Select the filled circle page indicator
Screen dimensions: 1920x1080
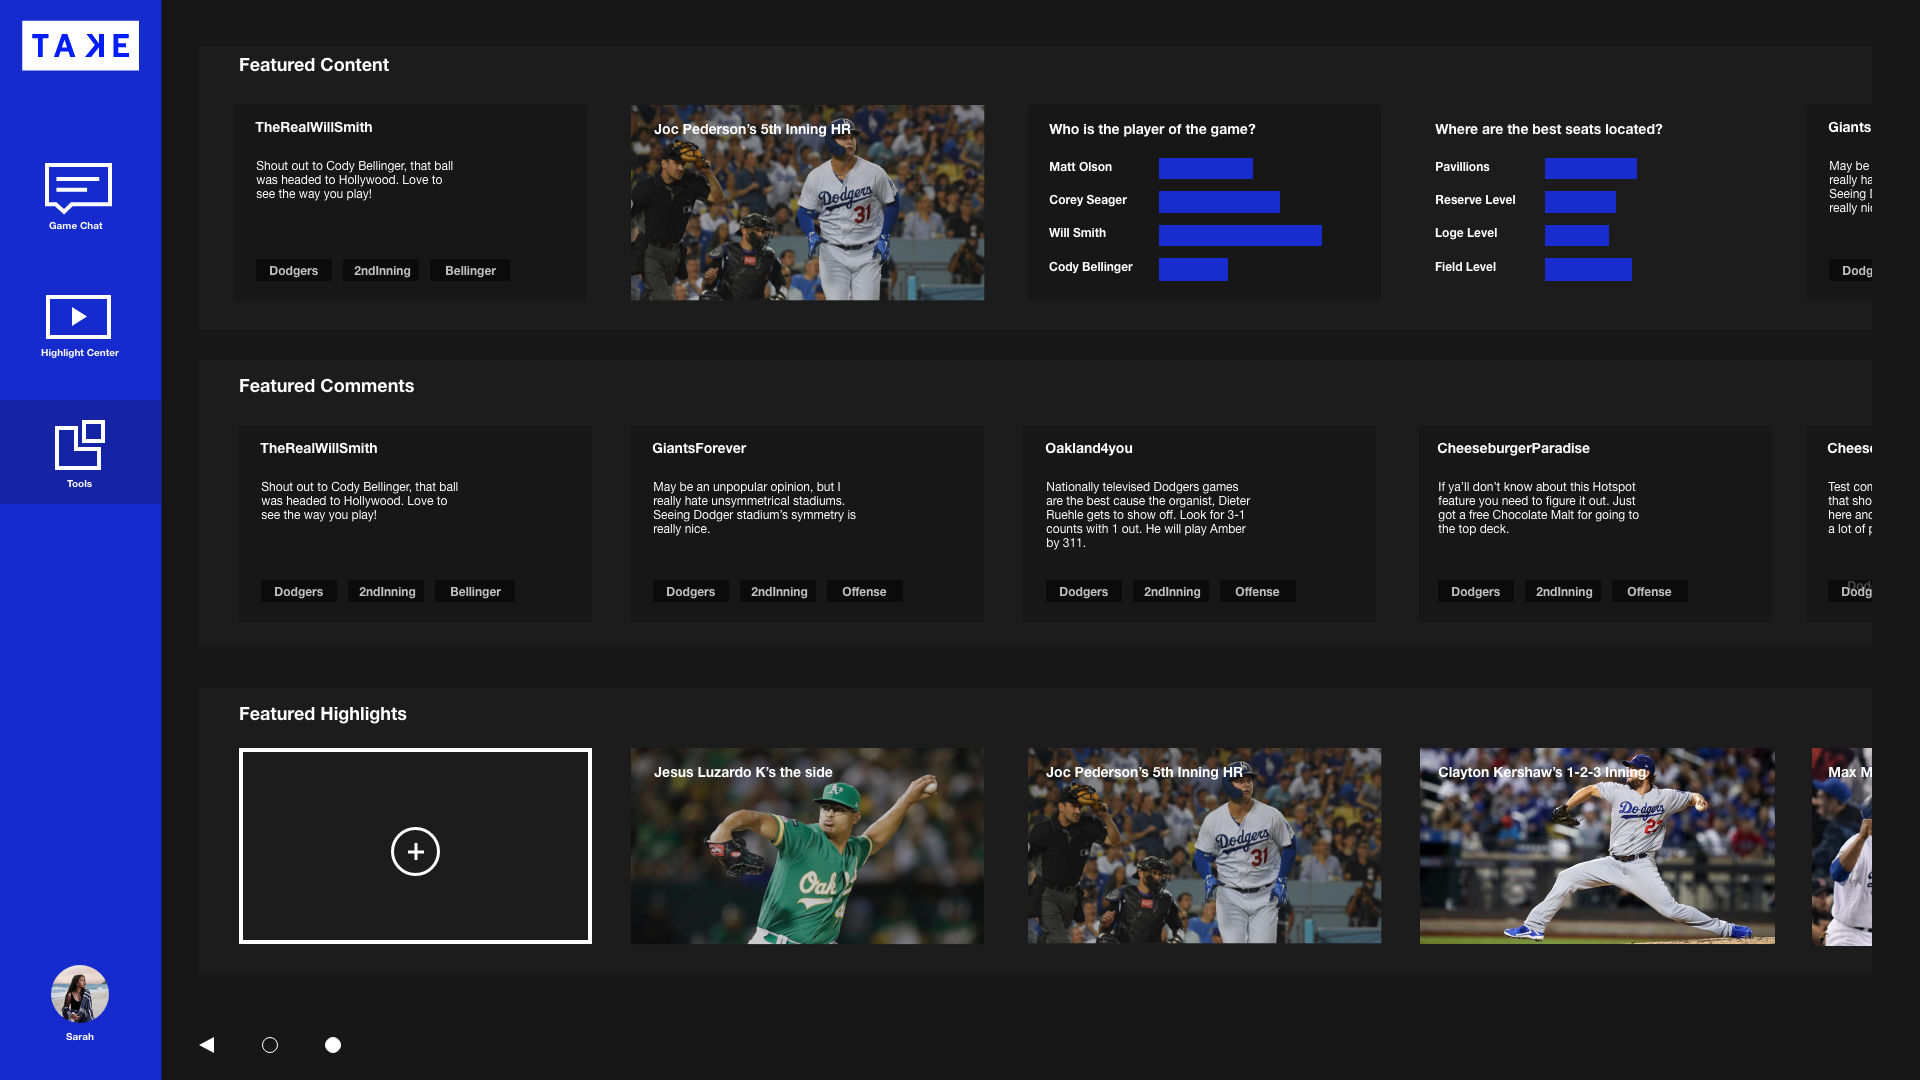point(333,1045)
